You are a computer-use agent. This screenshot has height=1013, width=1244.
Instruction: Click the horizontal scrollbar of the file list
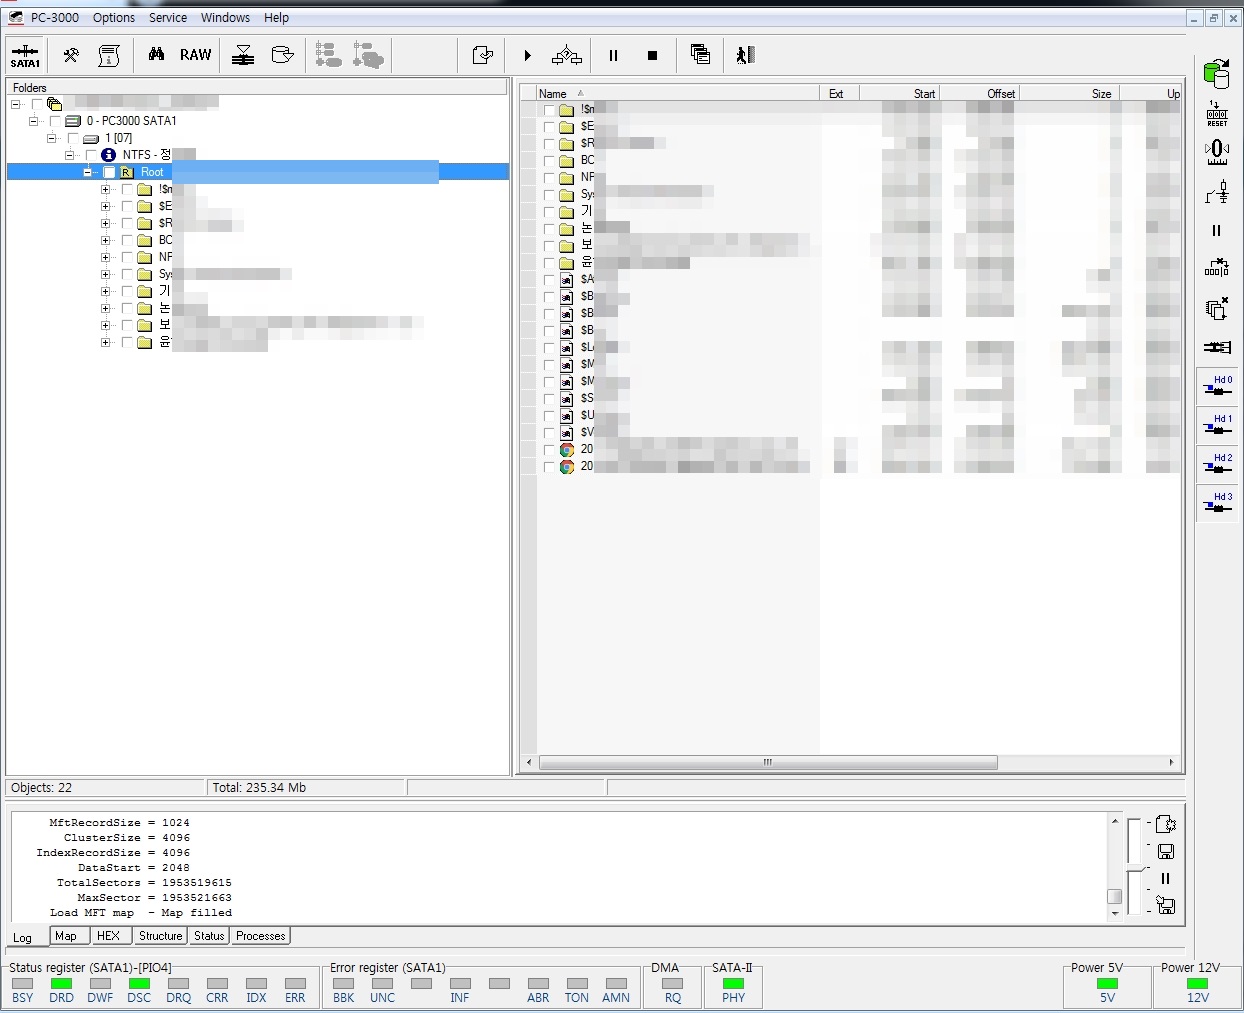[768, 762]
